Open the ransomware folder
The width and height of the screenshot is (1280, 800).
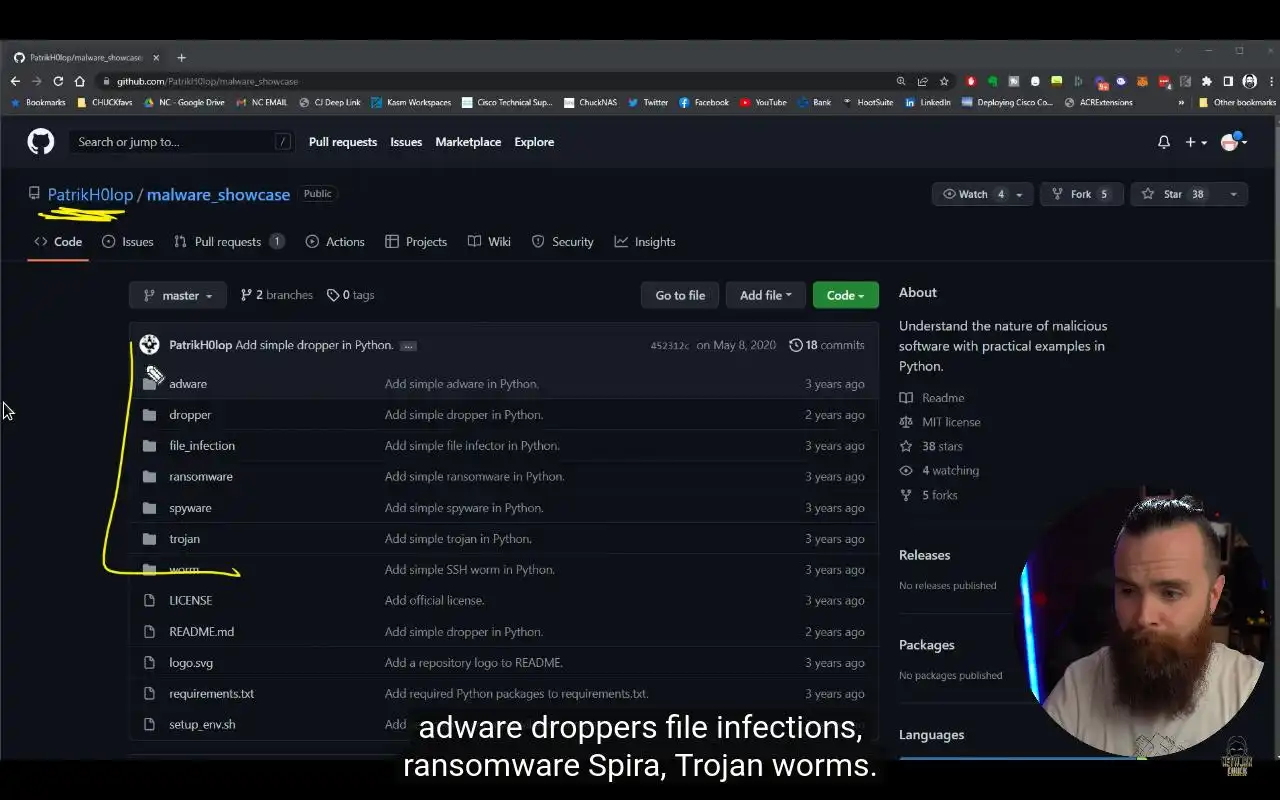point(201,477)
